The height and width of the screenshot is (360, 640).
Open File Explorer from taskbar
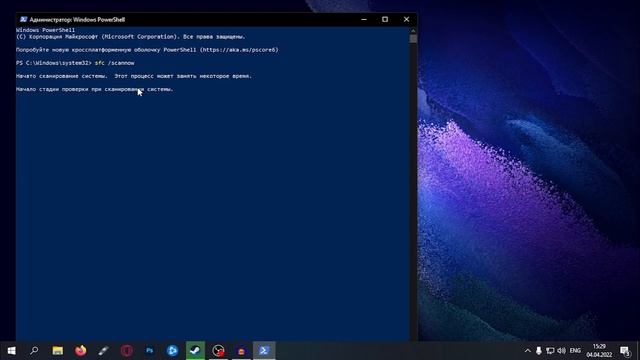click(x=58, y=351)
